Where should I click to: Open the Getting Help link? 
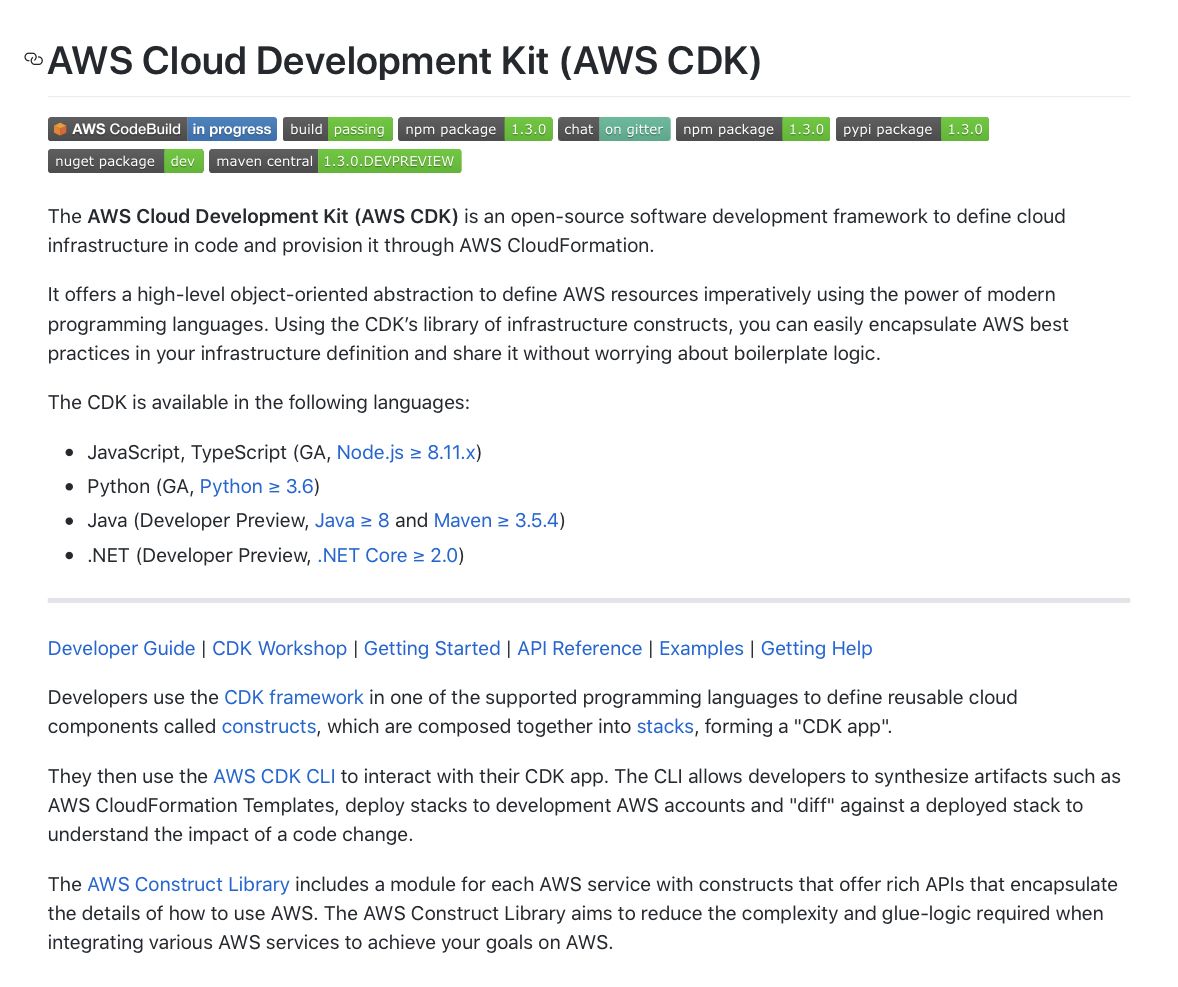[x=817, y=648]
